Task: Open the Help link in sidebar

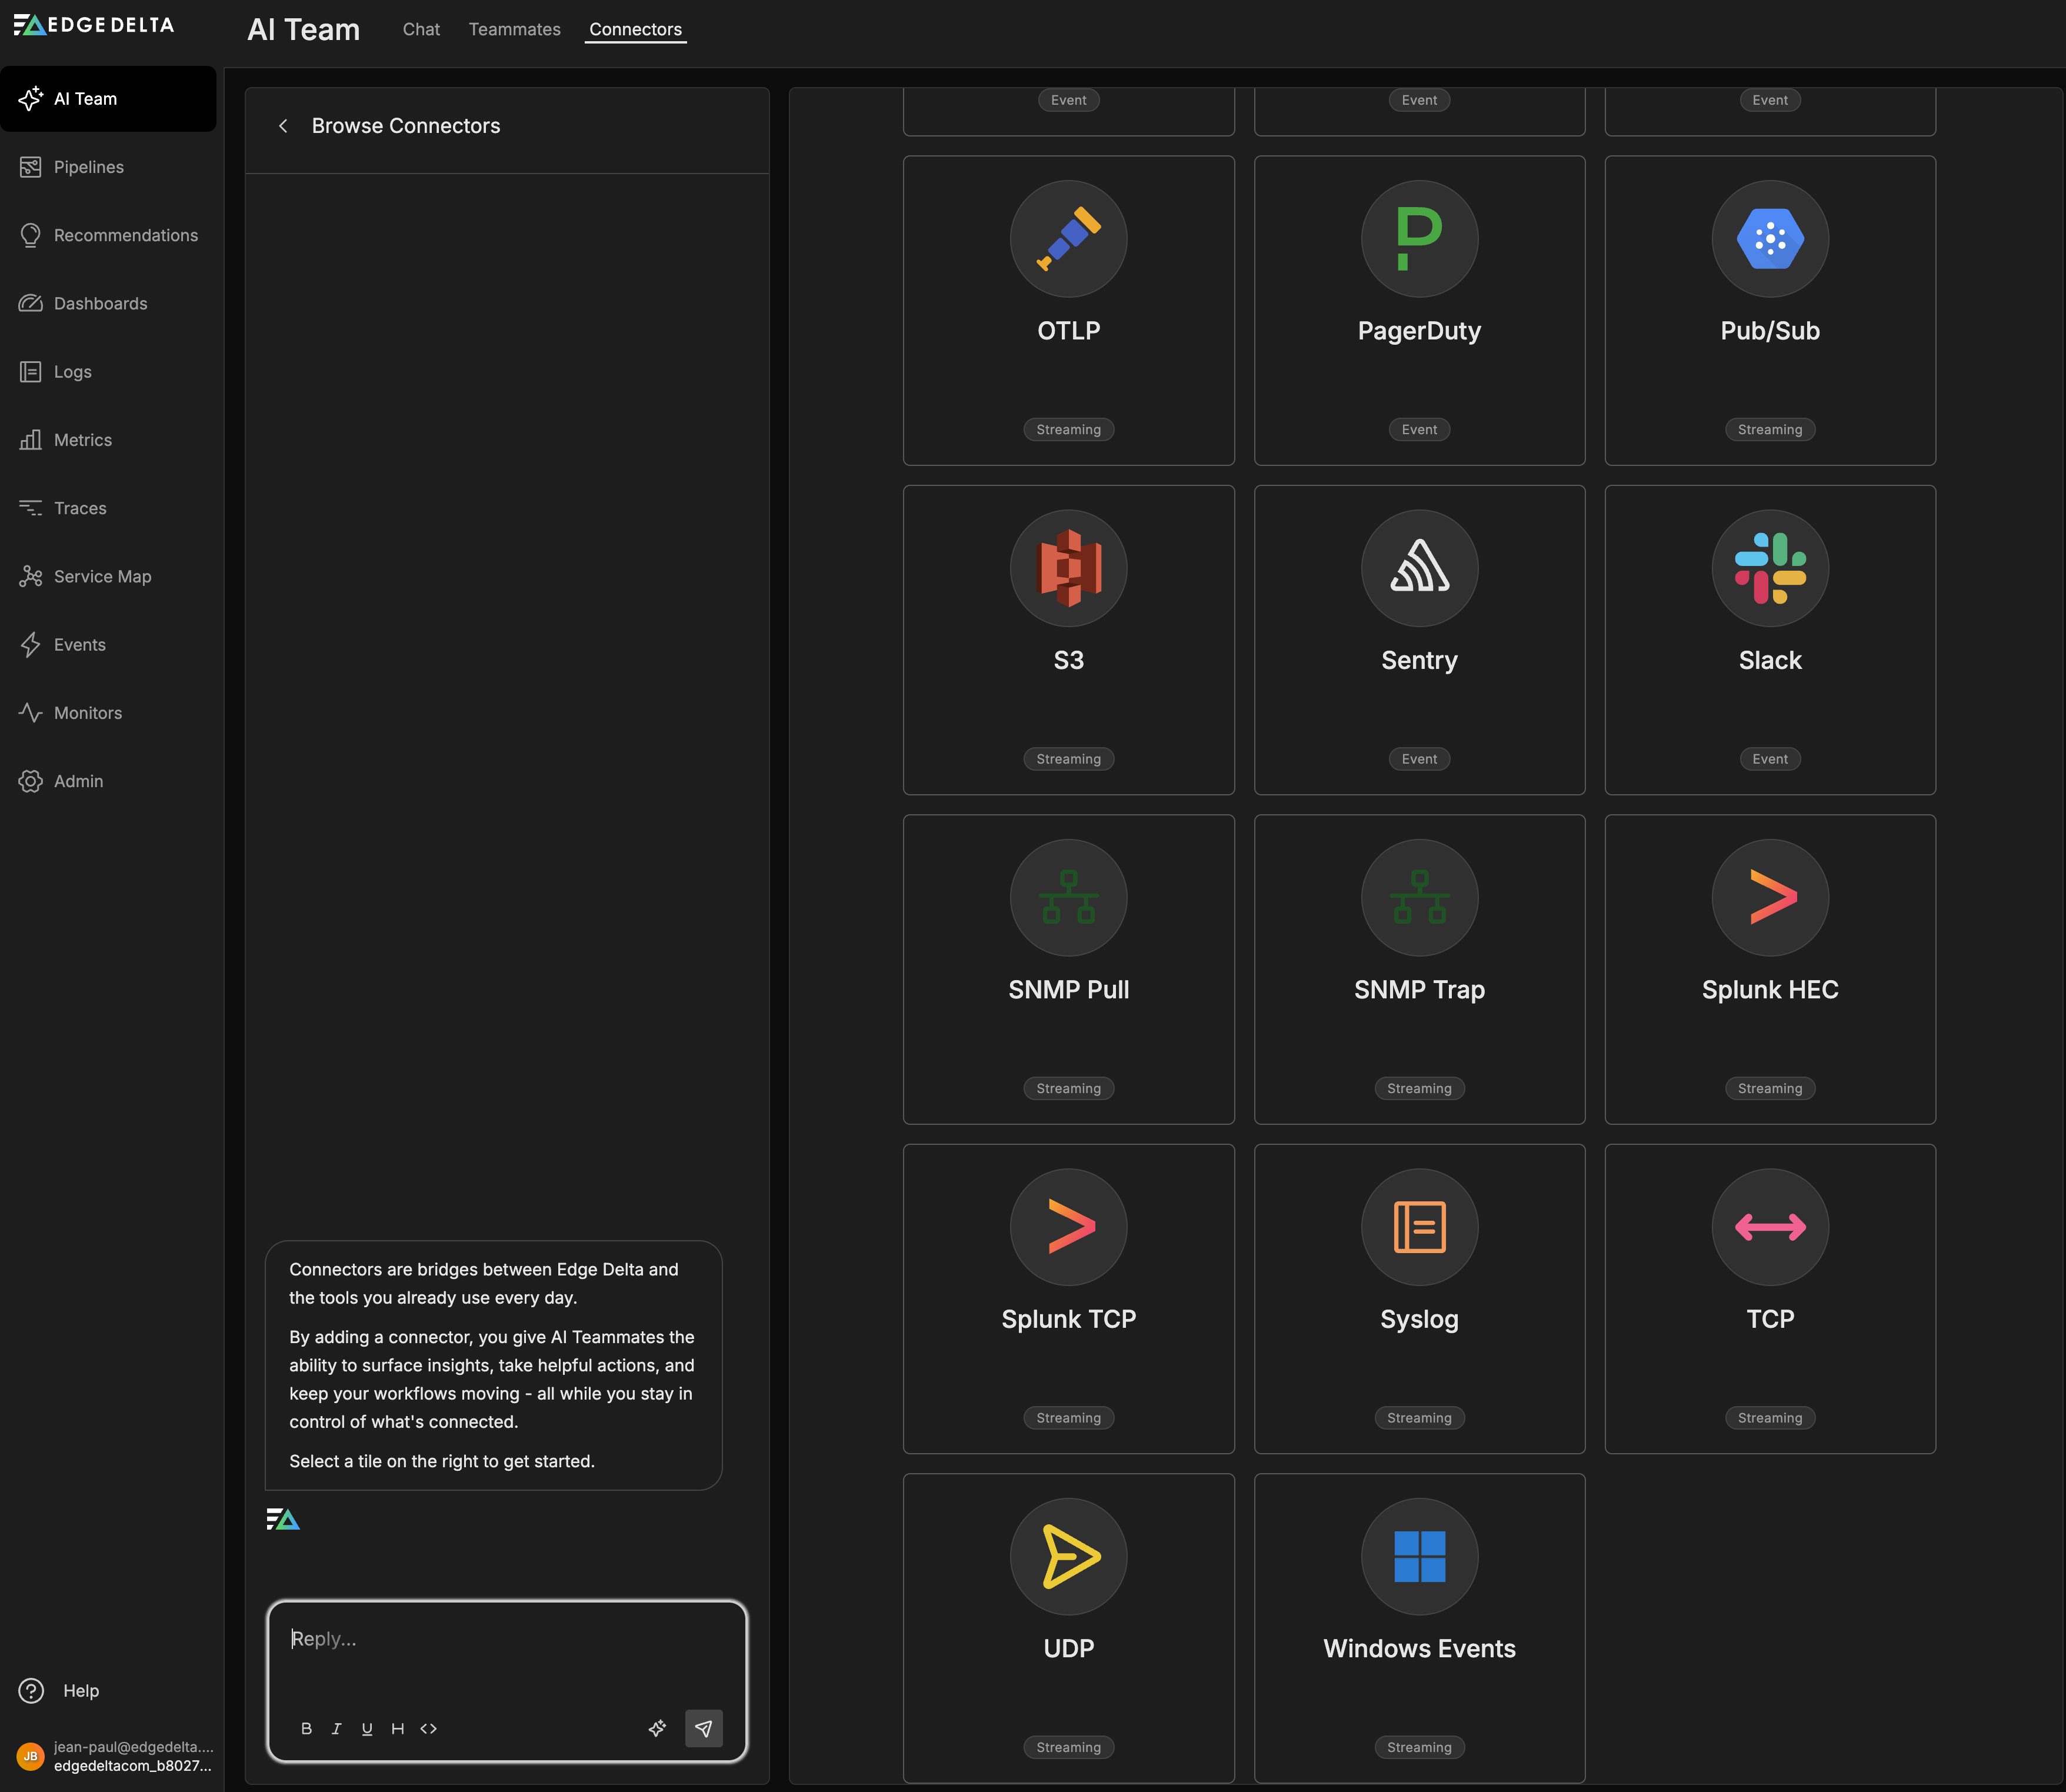Action: coord(80,1690)
